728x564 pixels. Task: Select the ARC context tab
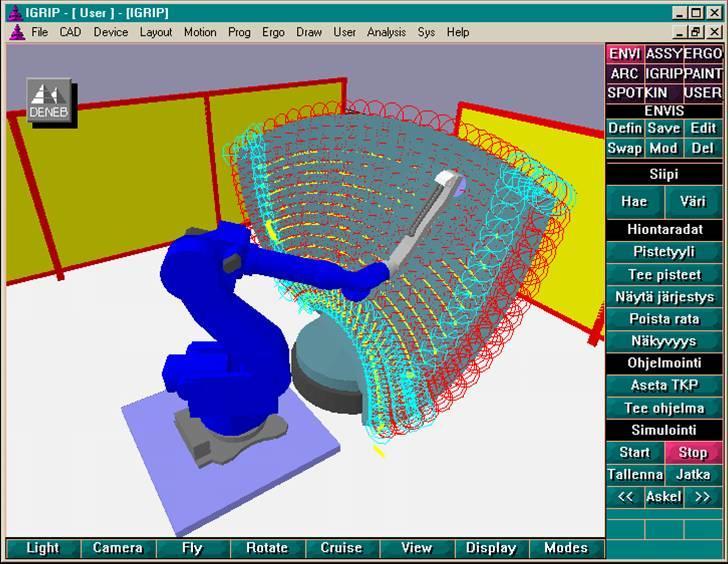(x=625, y=73)
